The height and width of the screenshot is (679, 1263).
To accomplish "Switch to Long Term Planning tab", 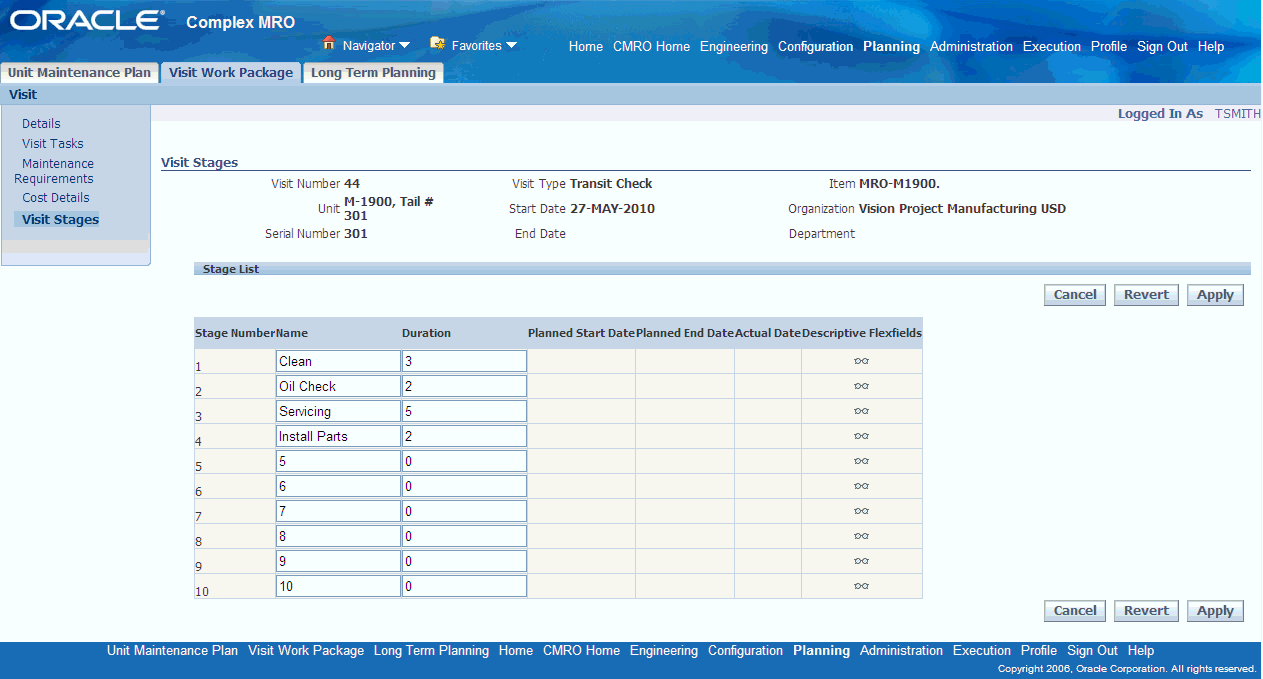I will click(373, 72).
